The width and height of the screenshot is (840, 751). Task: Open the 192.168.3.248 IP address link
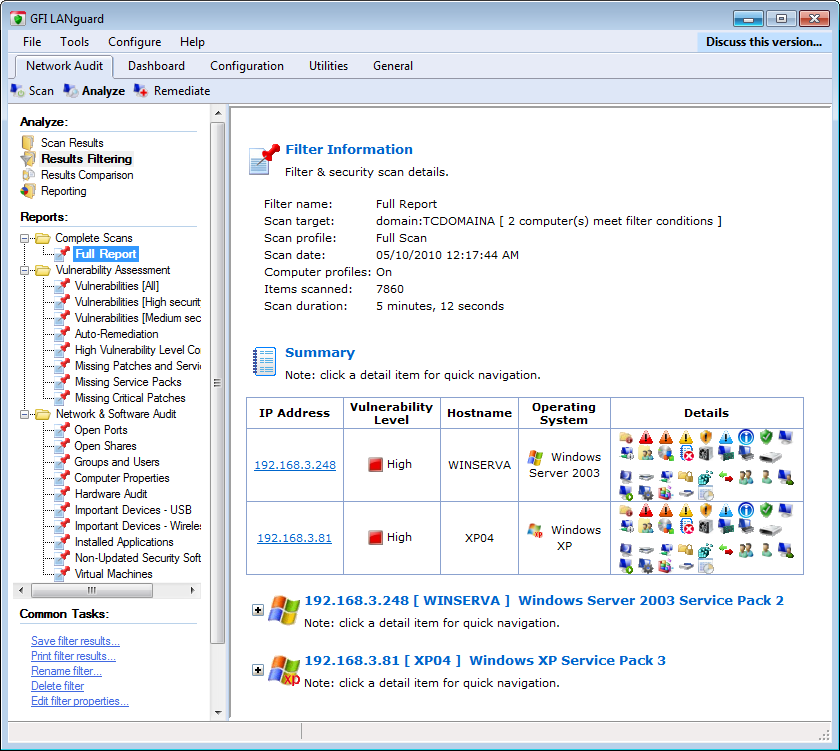(x=295, y=465)
